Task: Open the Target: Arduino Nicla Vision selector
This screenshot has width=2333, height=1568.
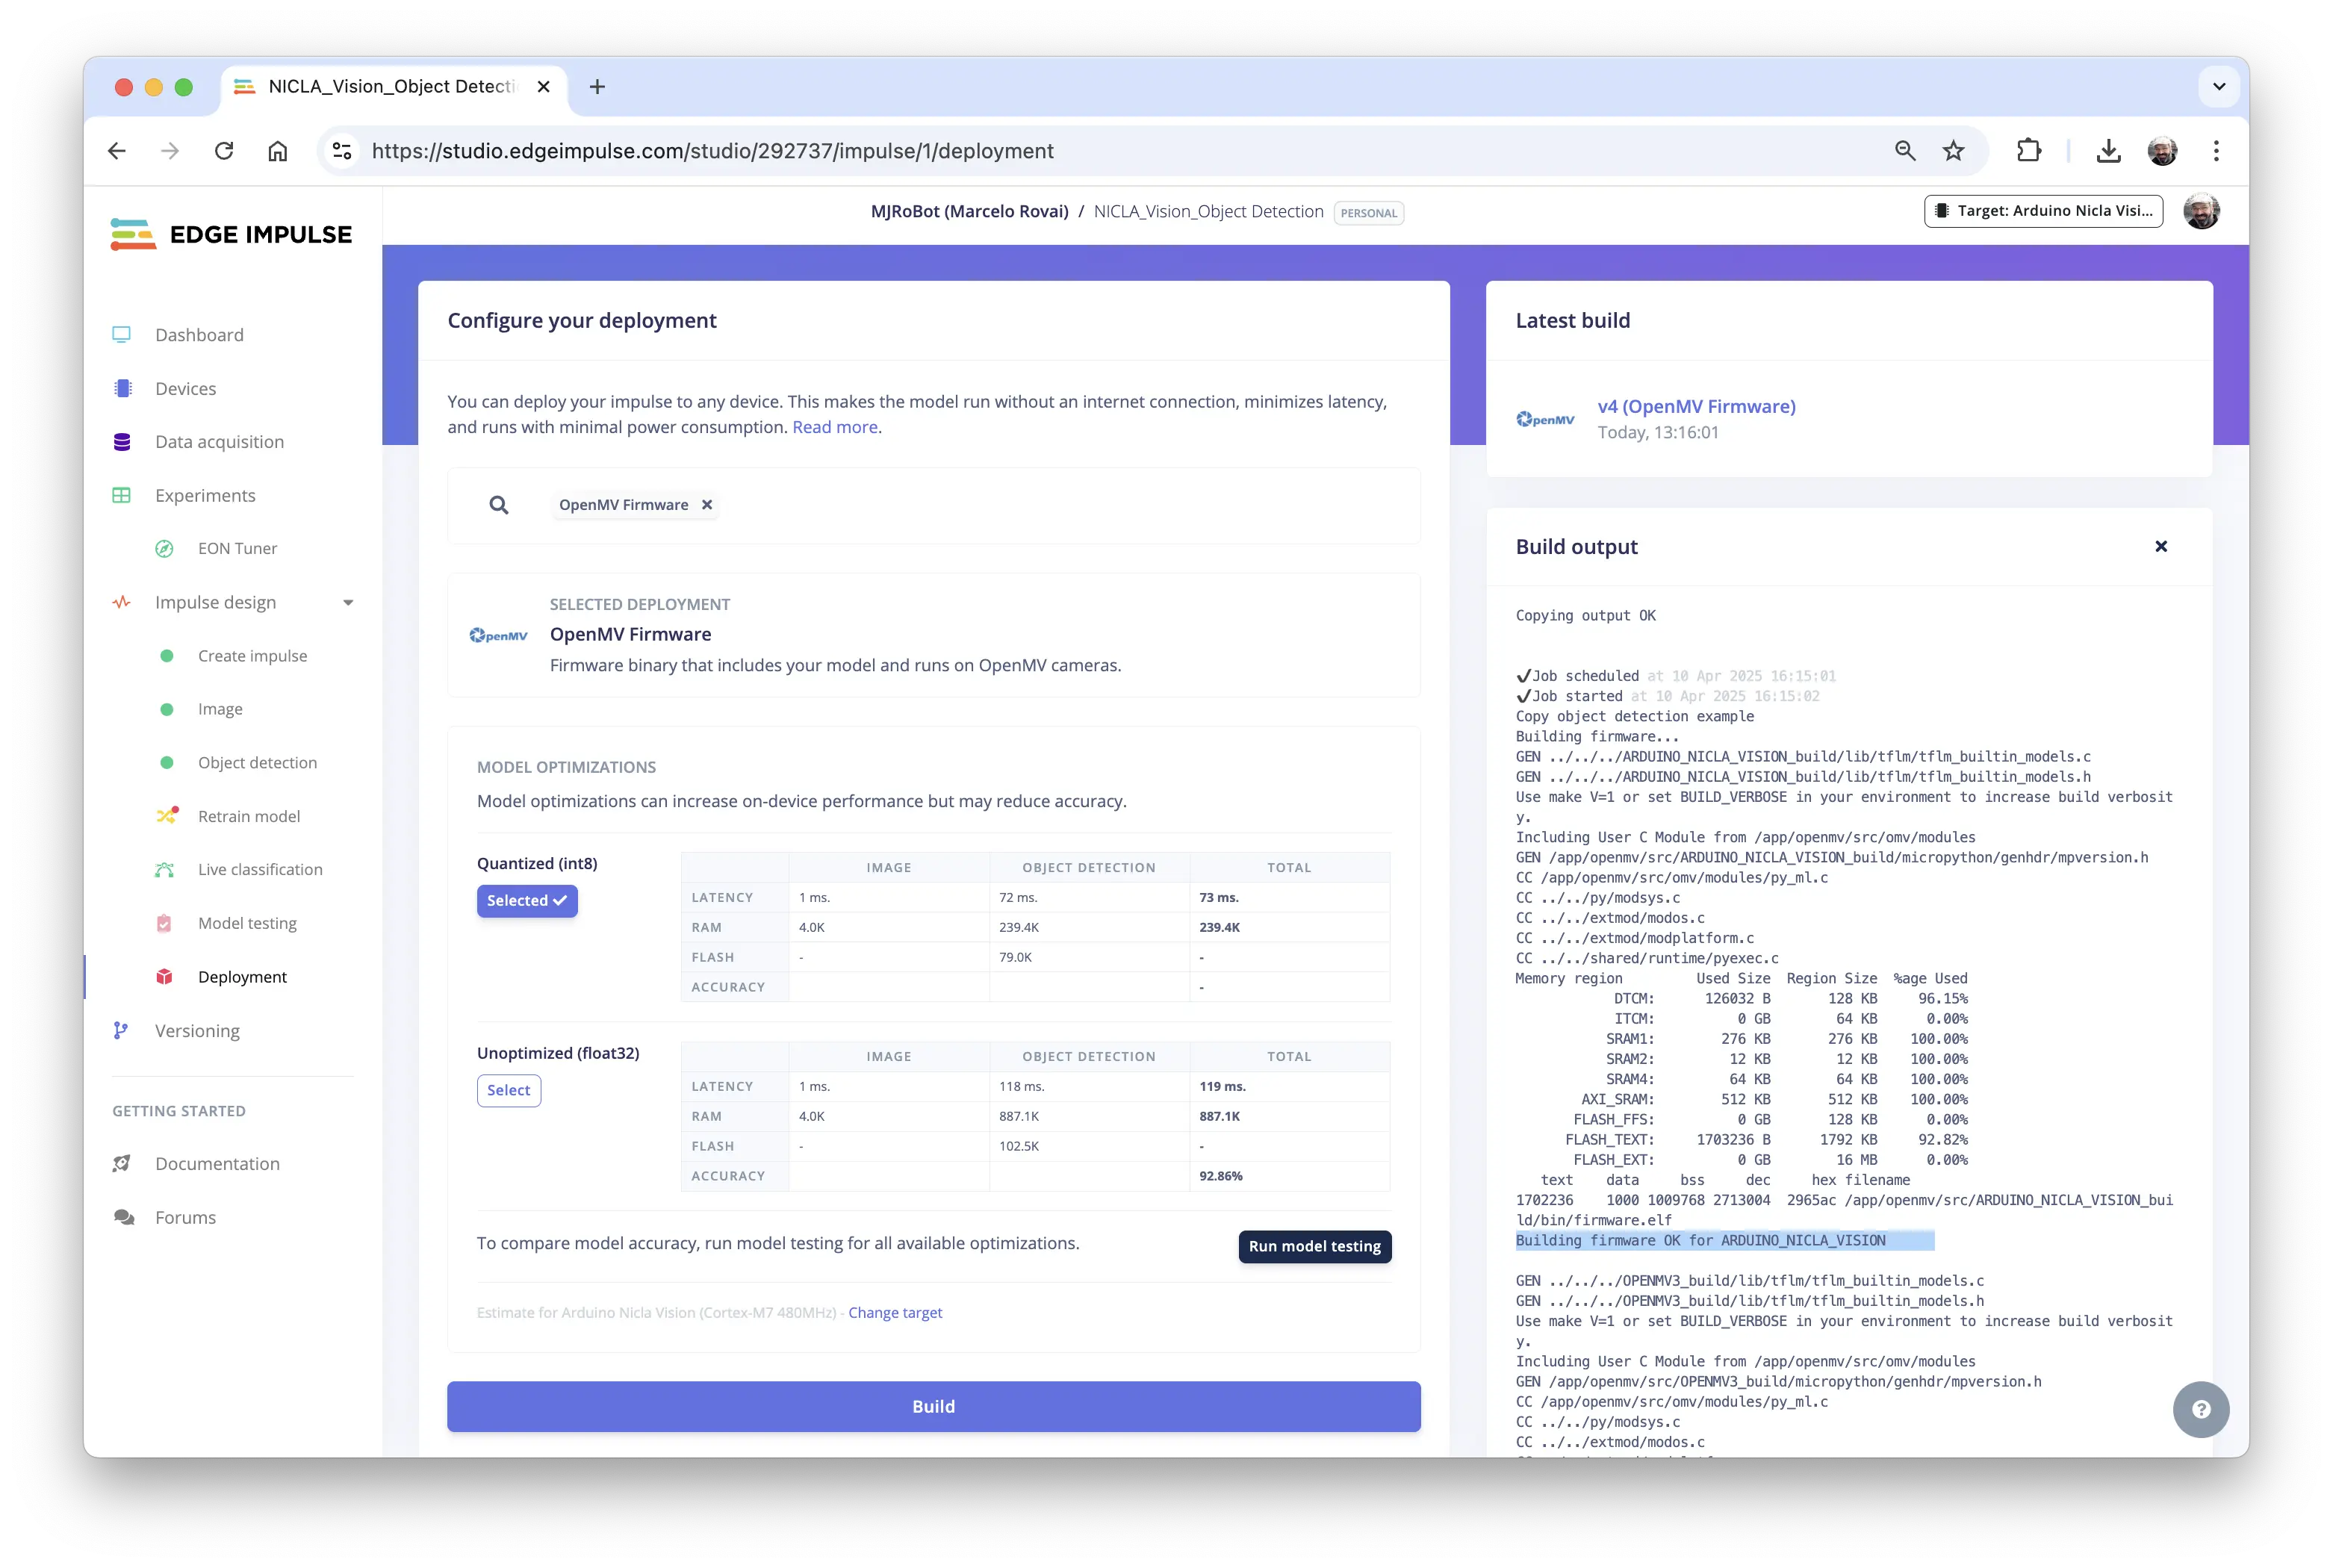Action: 2043,211
